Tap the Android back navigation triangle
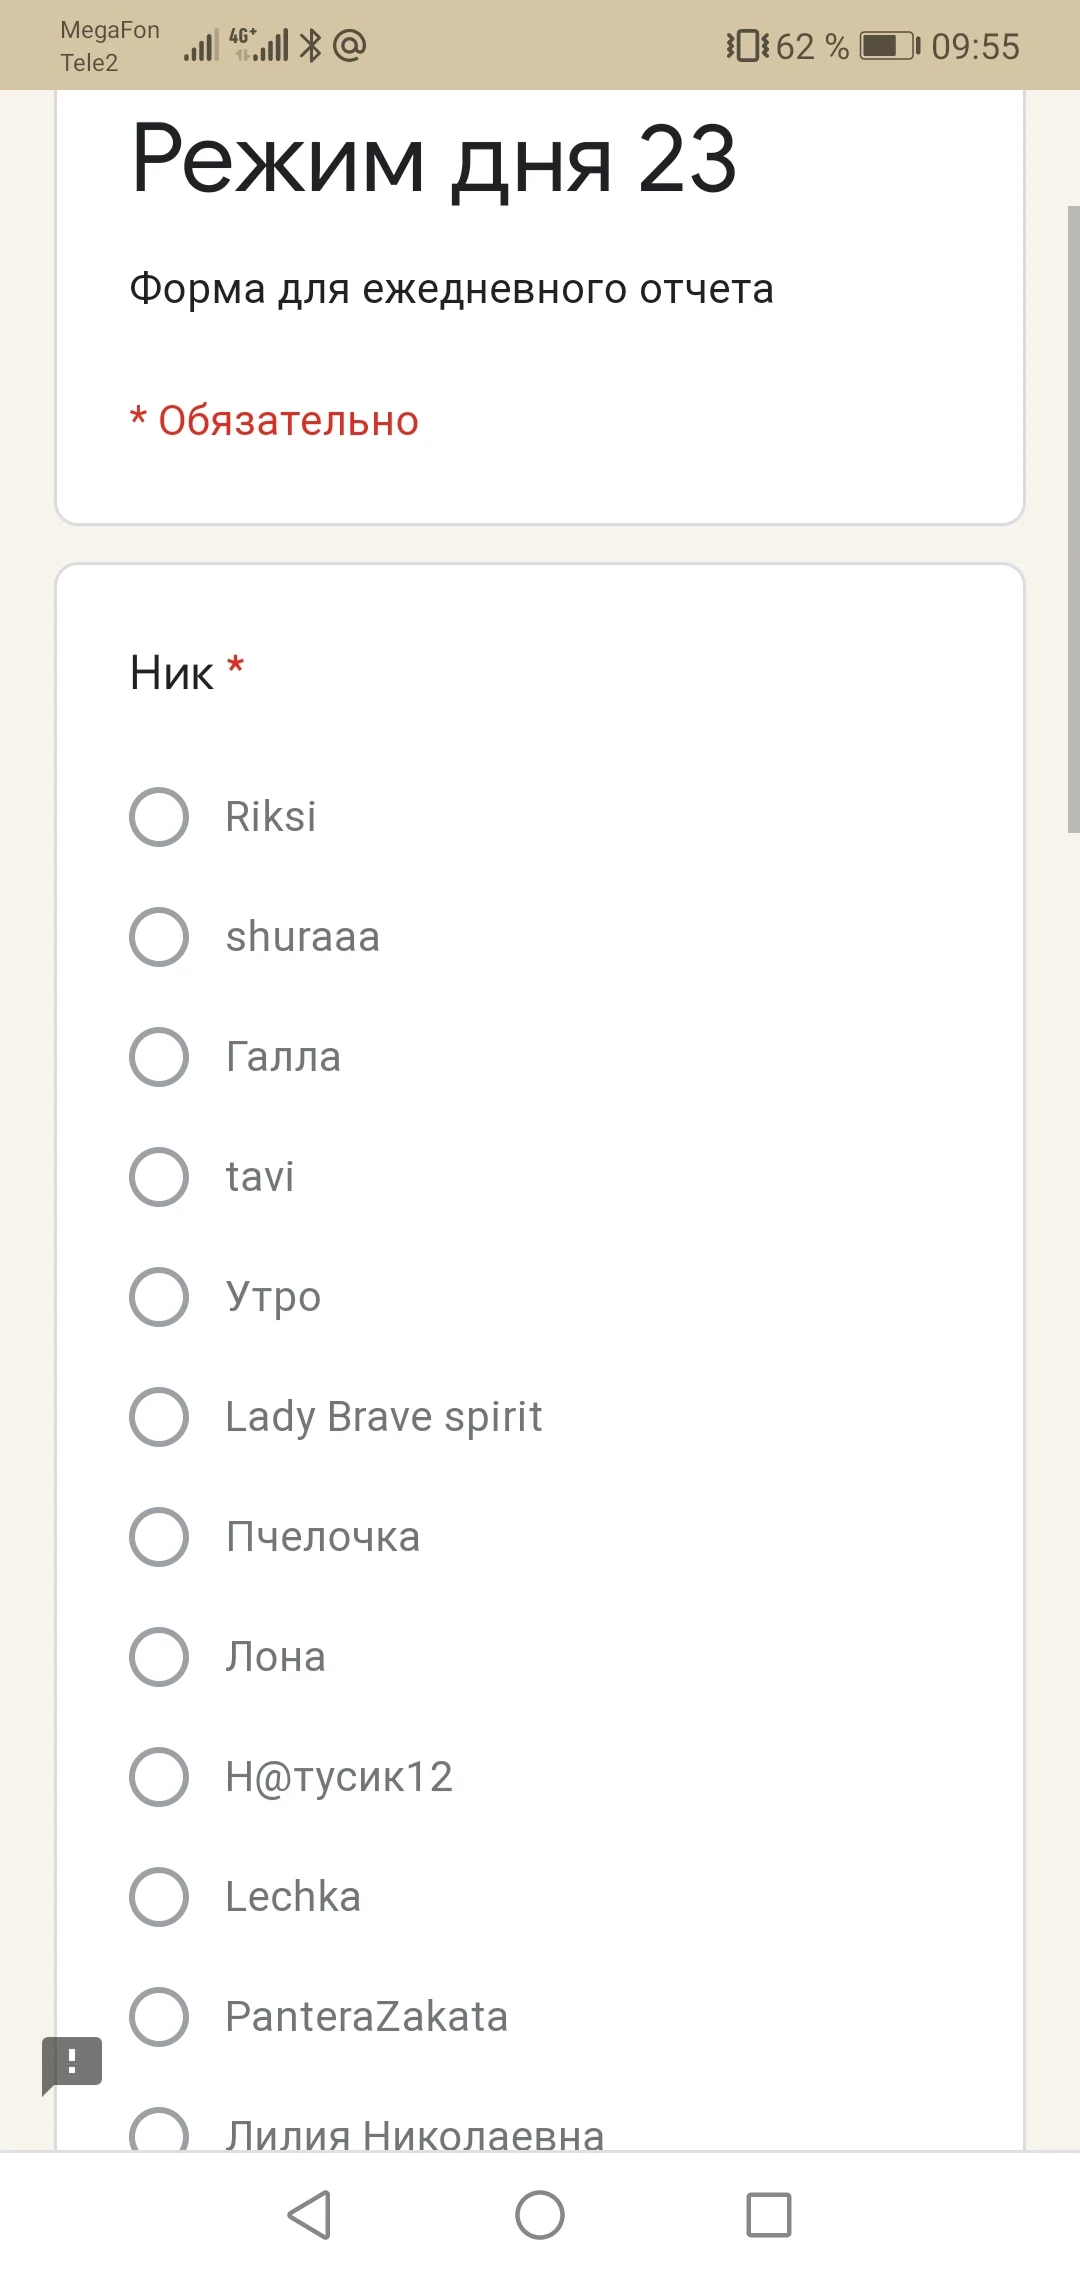1080x2280 pixels. pyautogui.click(x=309, y=2215)
